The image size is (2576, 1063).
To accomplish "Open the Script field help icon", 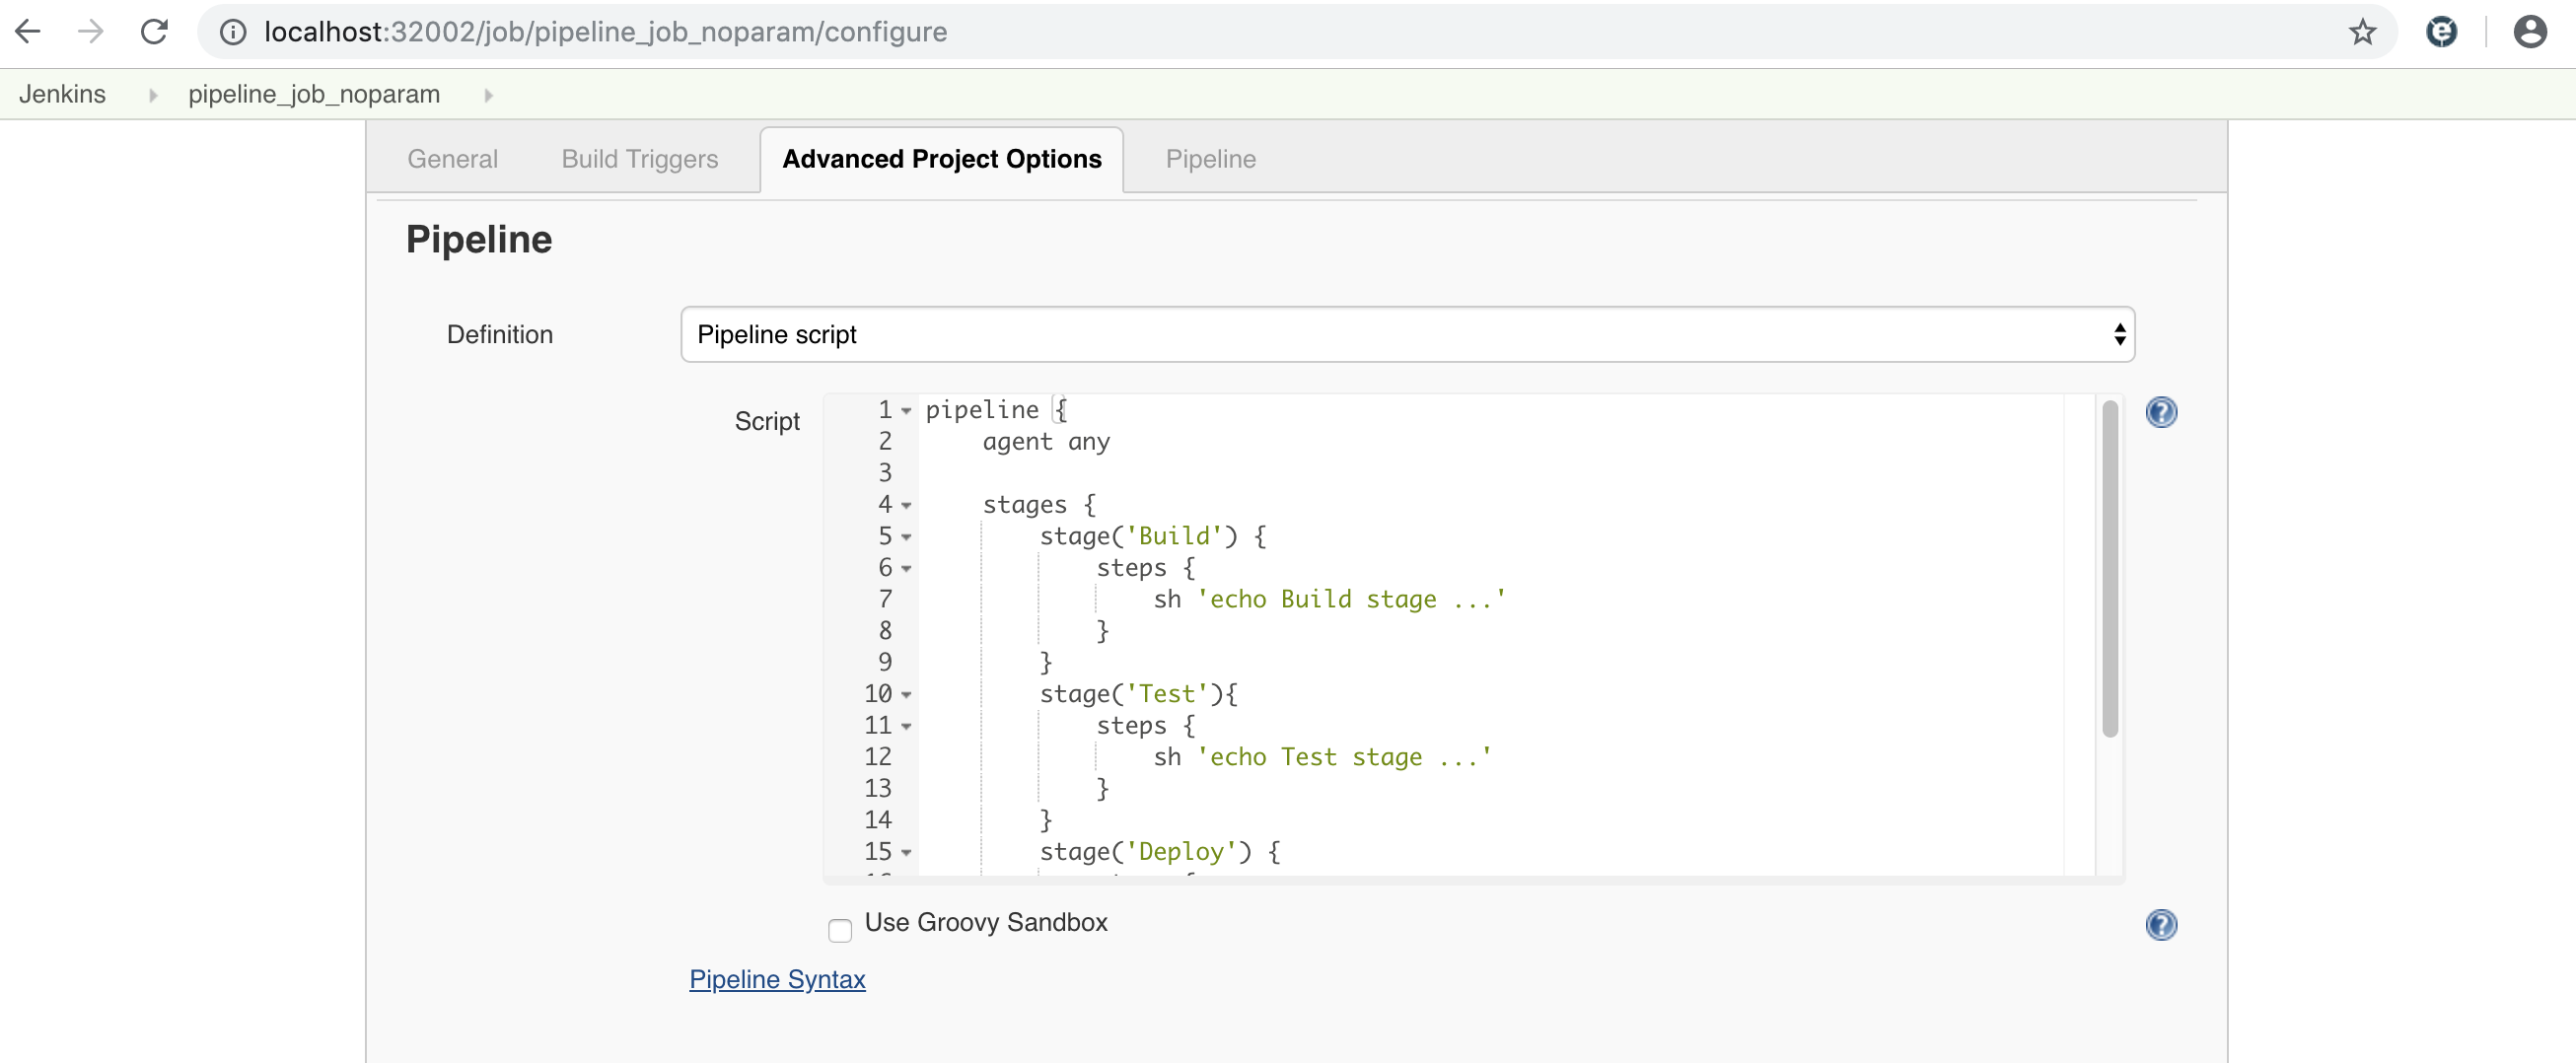I will click(2162, 411).
